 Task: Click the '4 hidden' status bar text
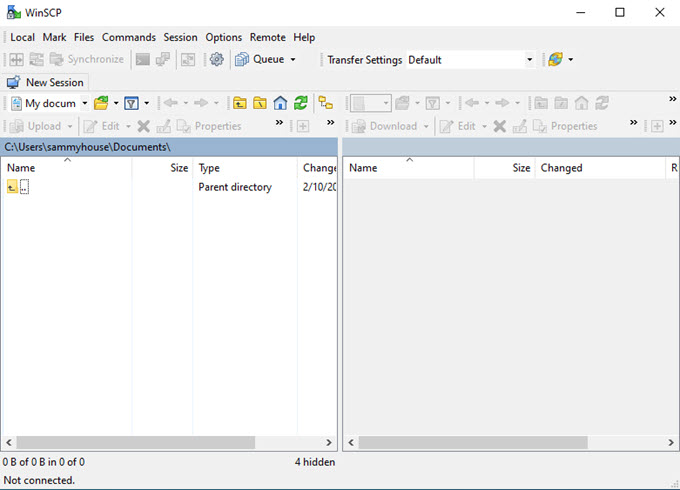(x=315, y=462)
